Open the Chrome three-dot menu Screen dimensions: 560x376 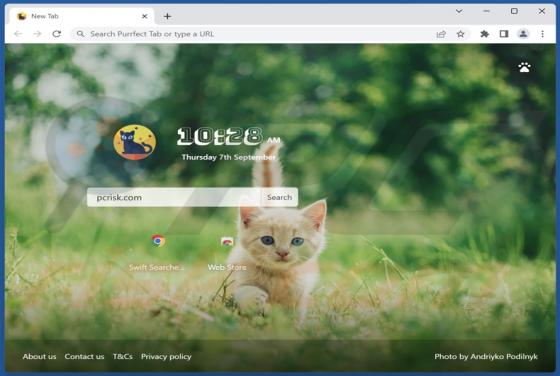point(542,34)
